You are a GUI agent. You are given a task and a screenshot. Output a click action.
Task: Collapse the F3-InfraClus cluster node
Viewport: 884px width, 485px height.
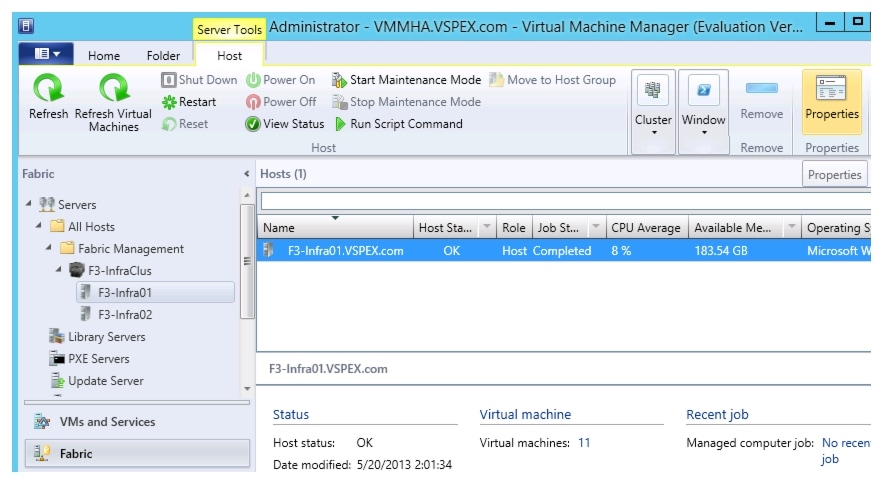click(x=58, y=271)
